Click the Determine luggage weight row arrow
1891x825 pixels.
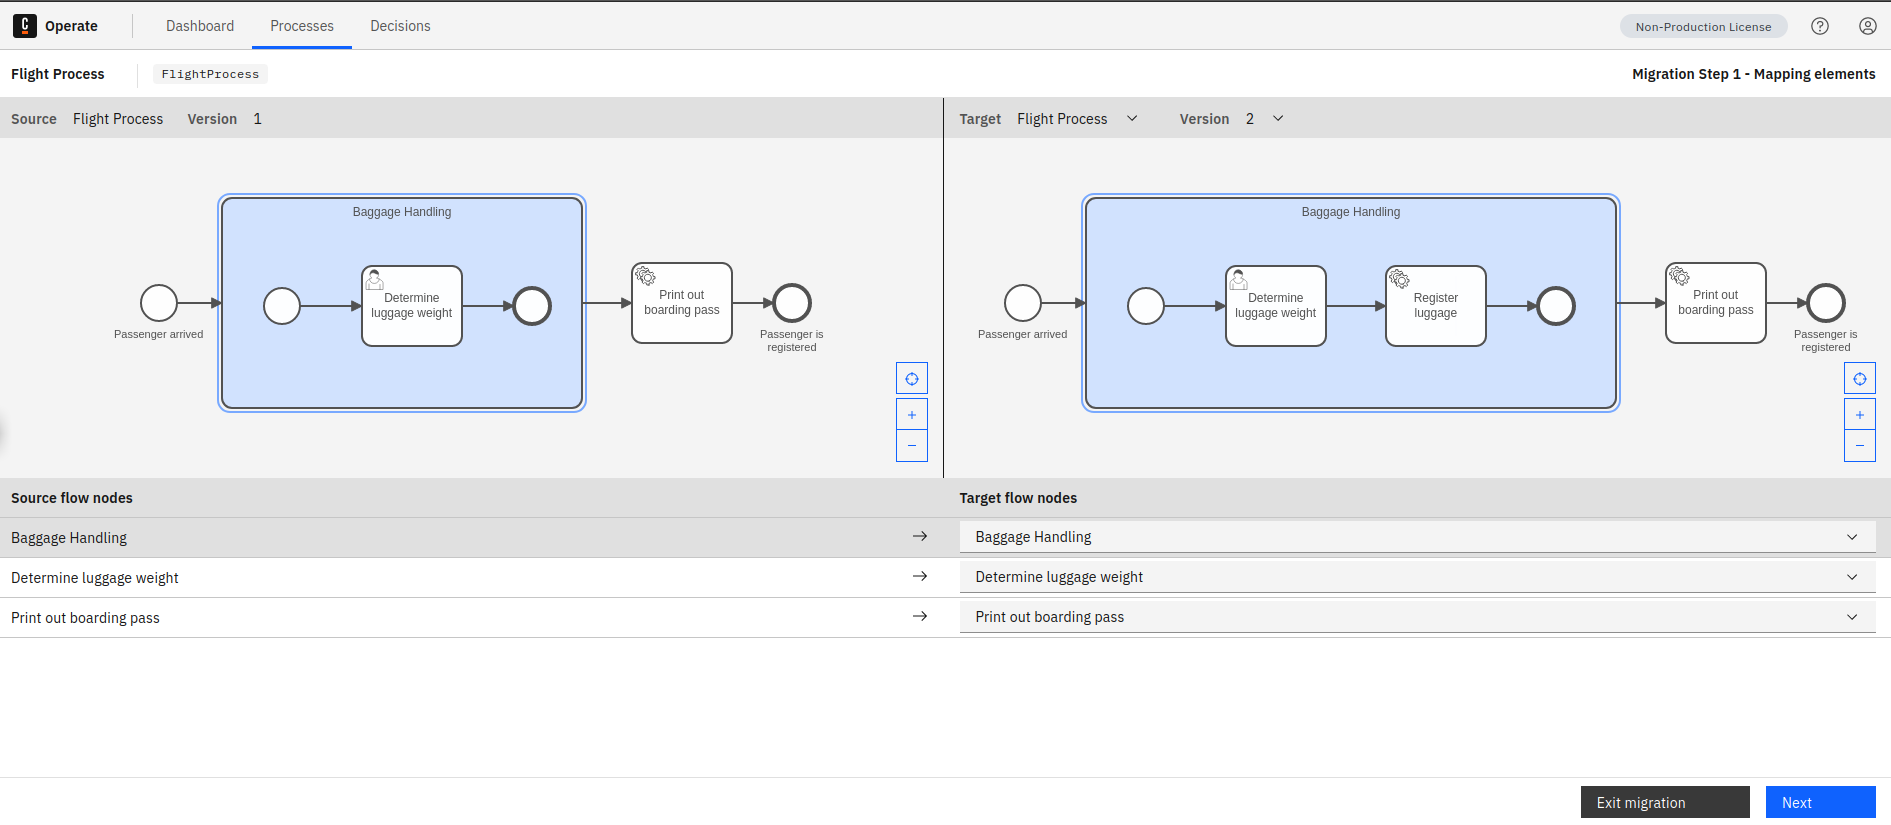[x=920, y=577]
